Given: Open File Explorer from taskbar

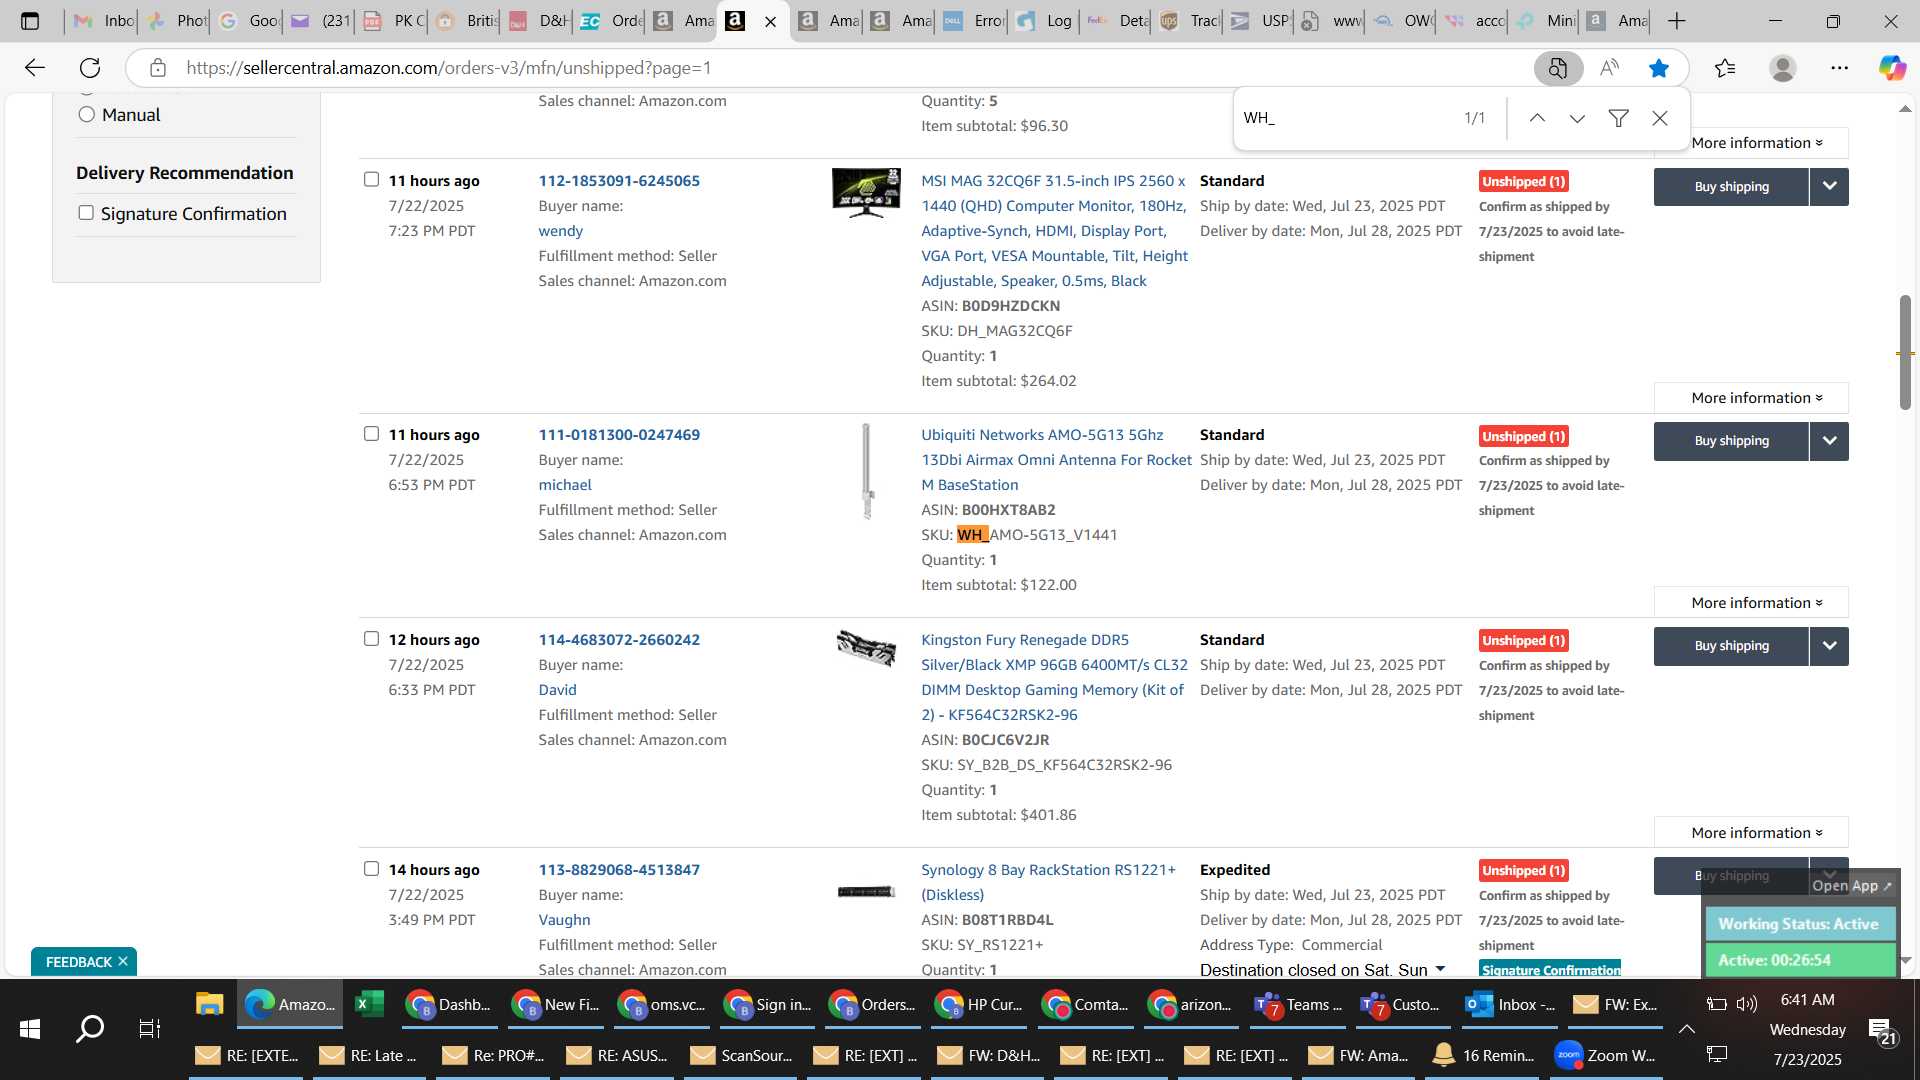Looking at the screenshot, I should click(x=209, y=1004).
